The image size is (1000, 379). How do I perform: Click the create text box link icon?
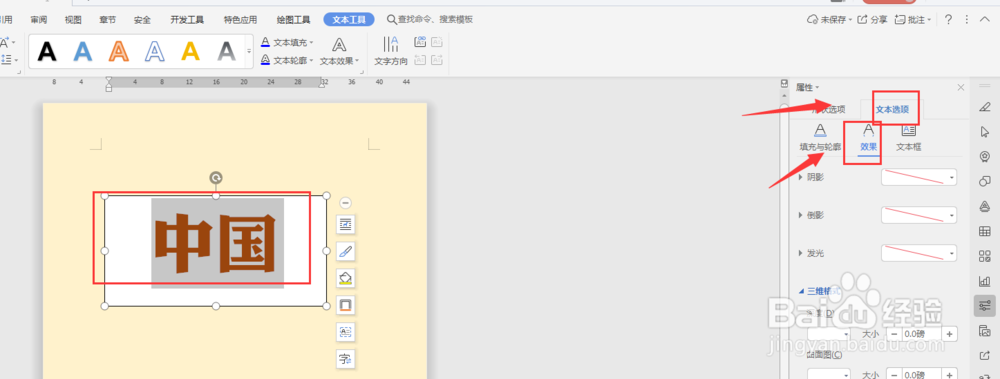(x=420, y=42)
